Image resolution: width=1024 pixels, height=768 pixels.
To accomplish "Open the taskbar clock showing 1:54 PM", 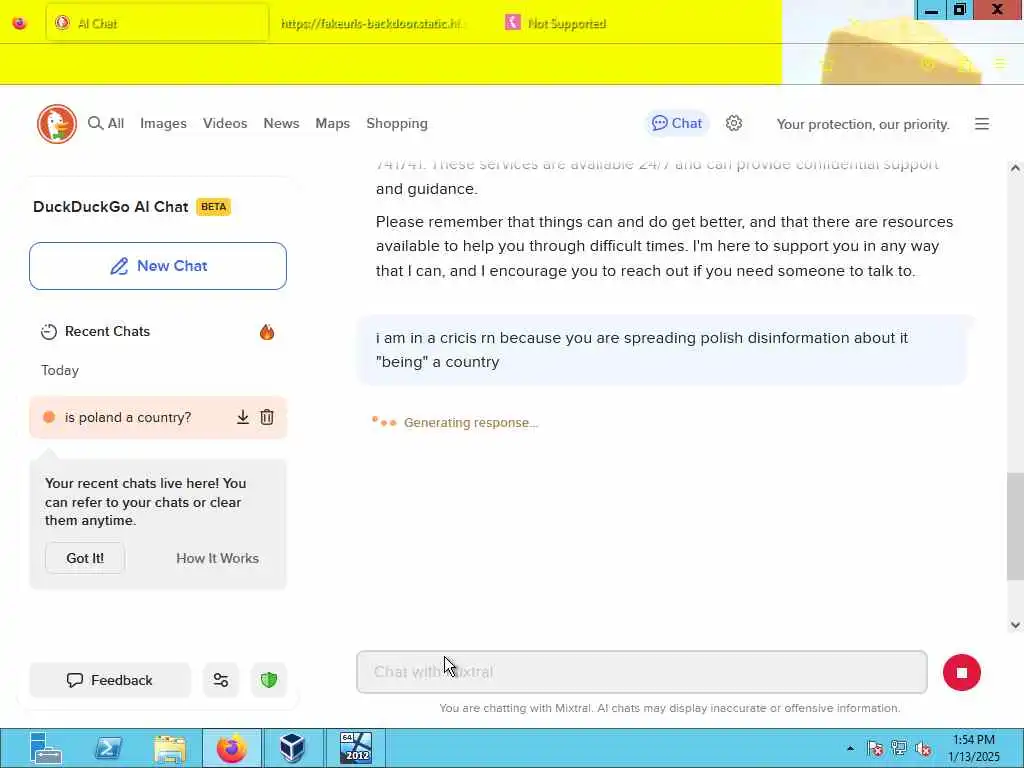I will [974, 748].
